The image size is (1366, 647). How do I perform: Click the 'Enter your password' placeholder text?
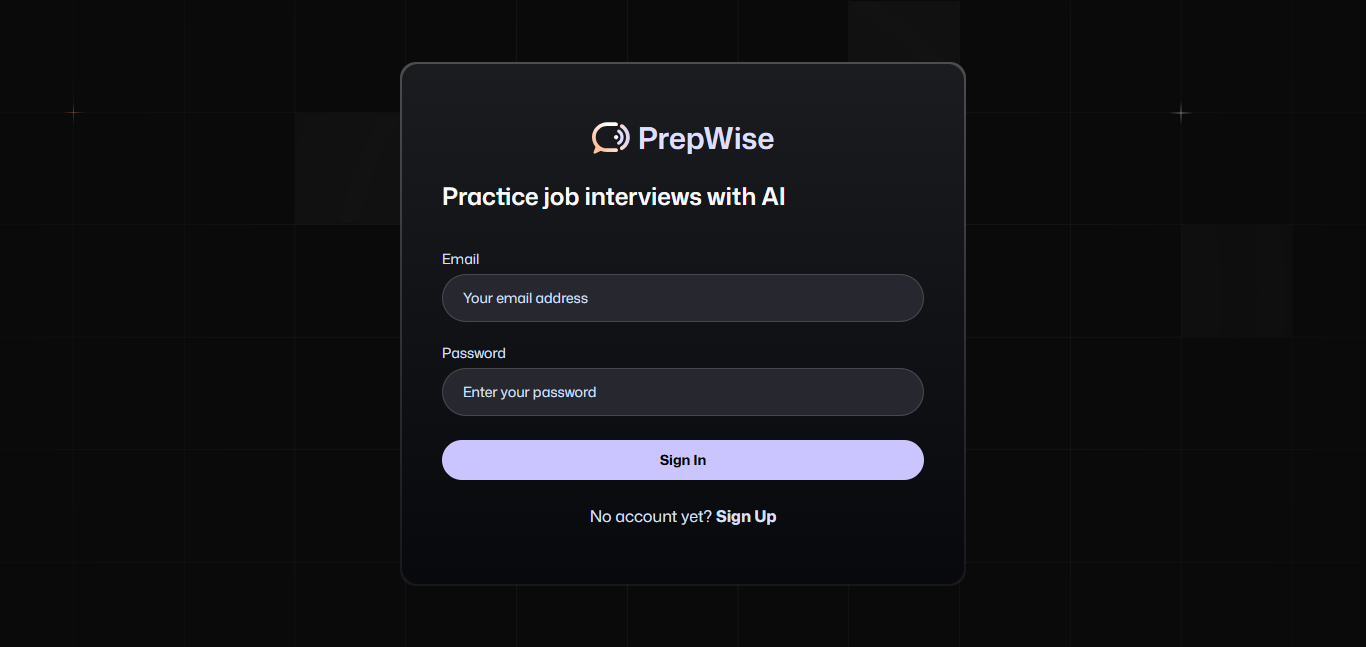pos(529,392)
